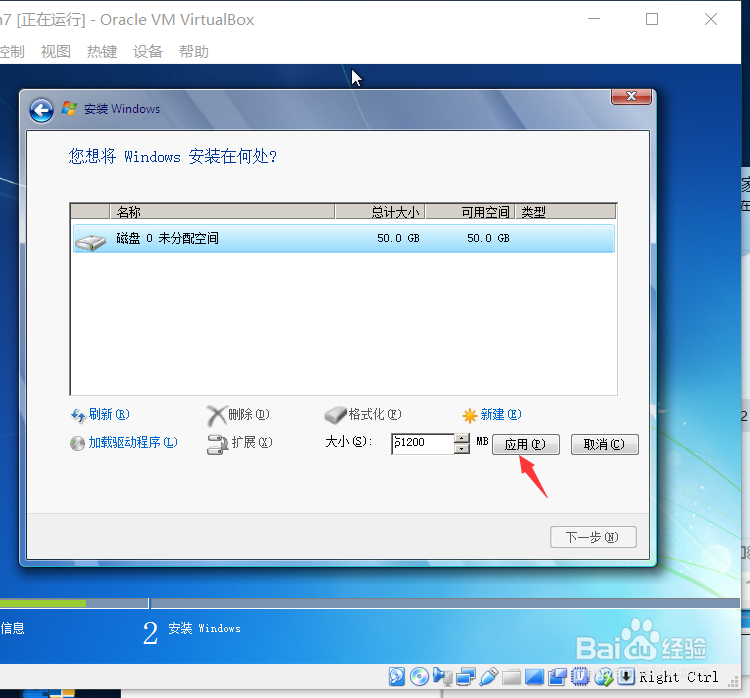Select 磁盘 0 未分配空间 row
Viewport: 750px width, 698px height.
click(x=343, y=238)
